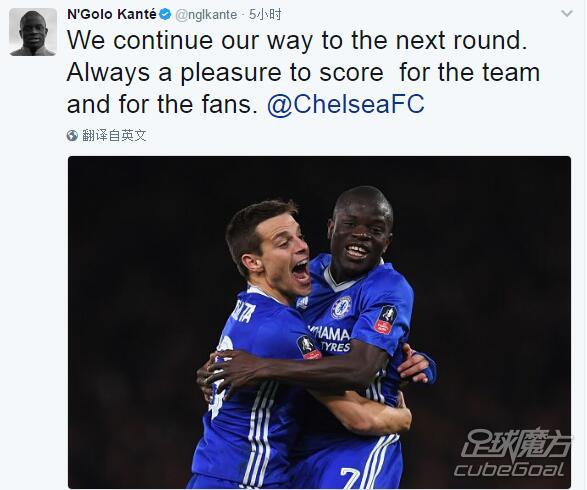Click the Yokohama Tyres sponsor lettering

[329, 339]
